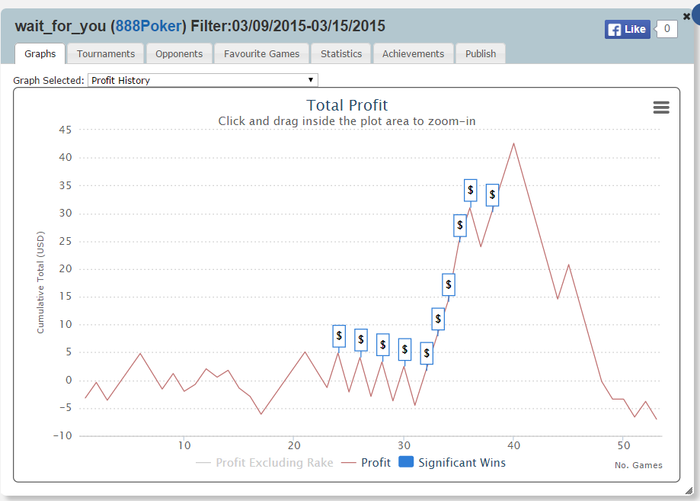
Task: Click the Total Profit chart title
Action: (x=347, y=105)
